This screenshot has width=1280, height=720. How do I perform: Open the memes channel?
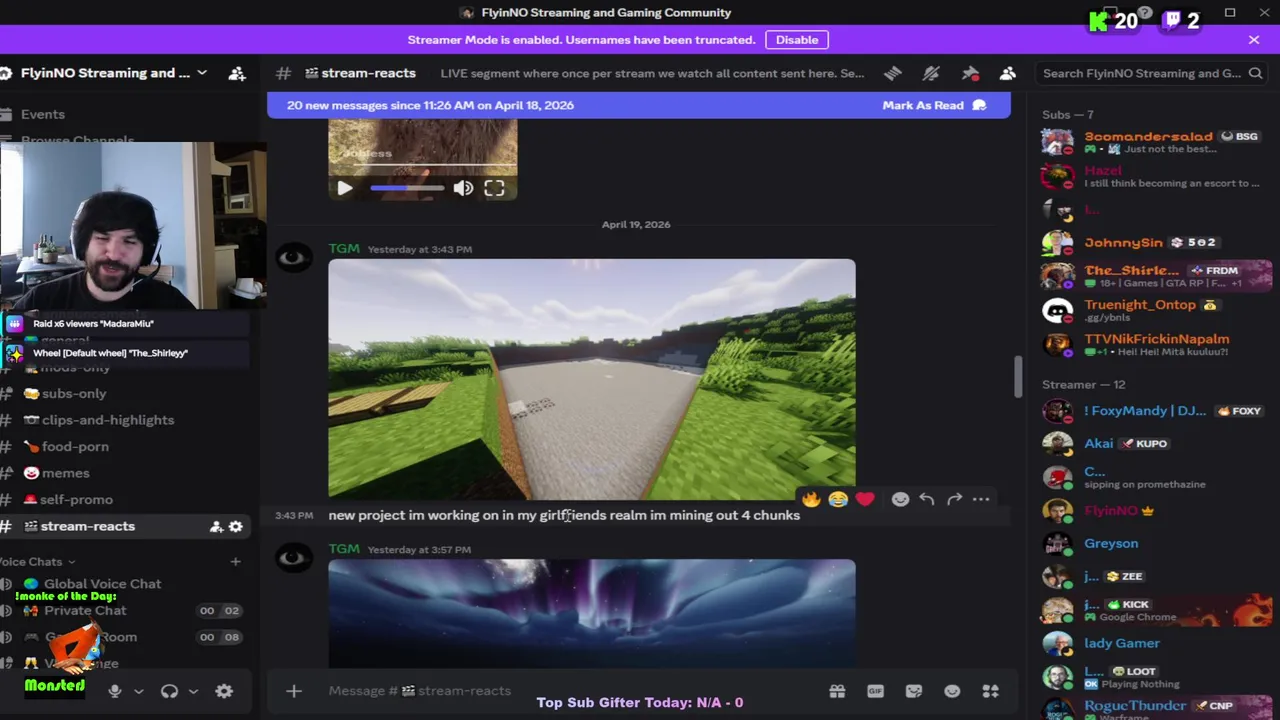pyautogui.click(x=66, y=473)
